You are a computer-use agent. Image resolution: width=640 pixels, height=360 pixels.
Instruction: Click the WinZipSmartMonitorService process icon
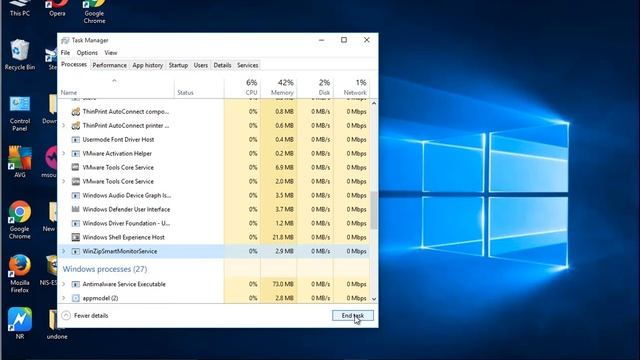(x=76, y=251)
